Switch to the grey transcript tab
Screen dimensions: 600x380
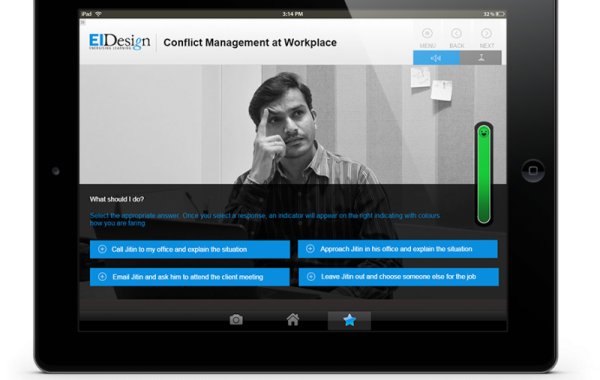(481, 58)
